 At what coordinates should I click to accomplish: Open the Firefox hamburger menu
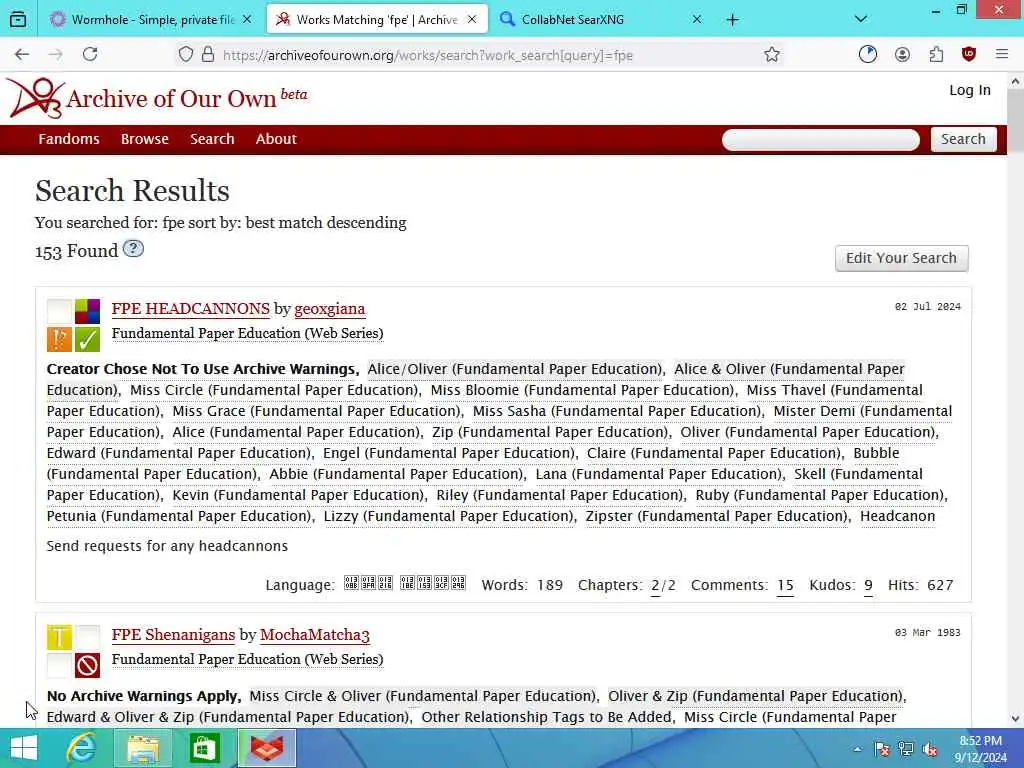(x=1002, y=55)
